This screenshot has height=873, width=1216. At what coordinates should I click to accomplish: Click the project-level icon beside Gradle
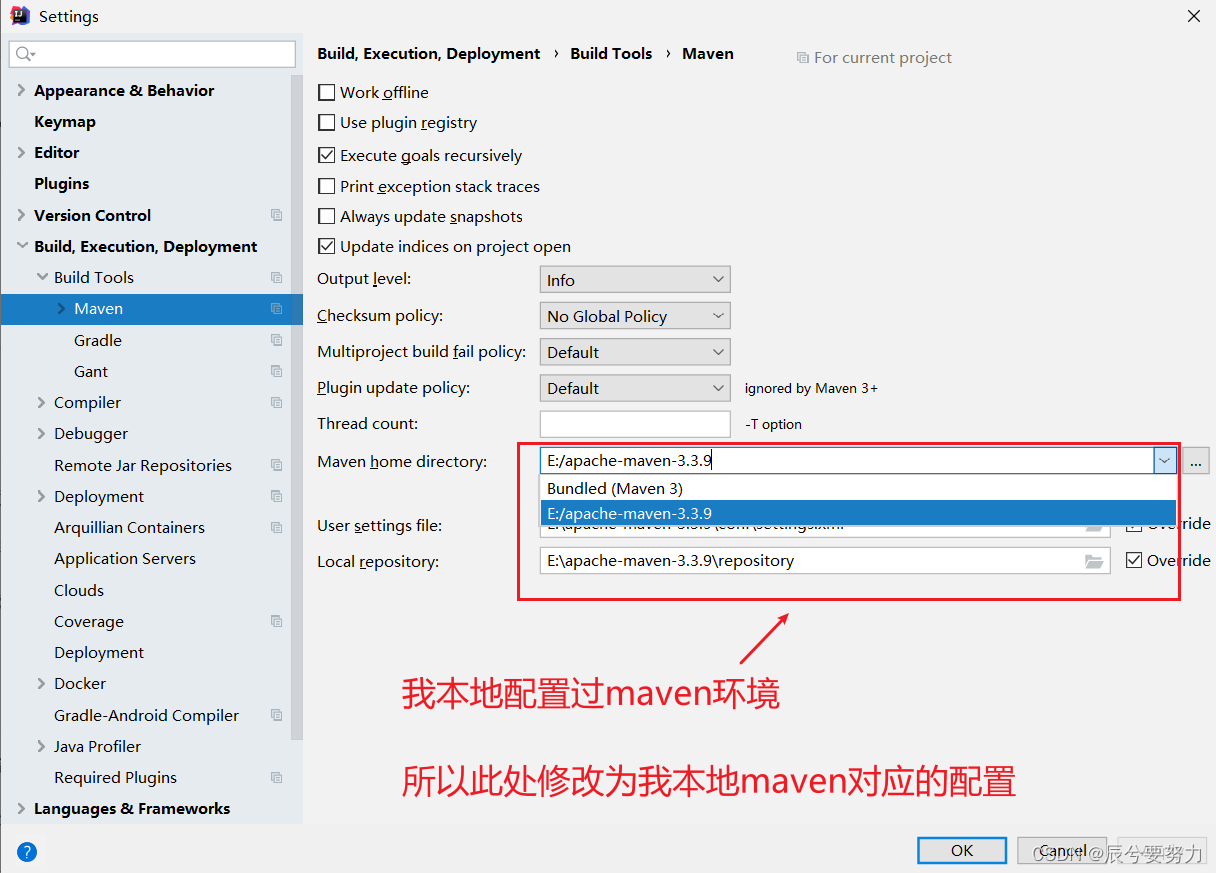click(x=277, y=340)
